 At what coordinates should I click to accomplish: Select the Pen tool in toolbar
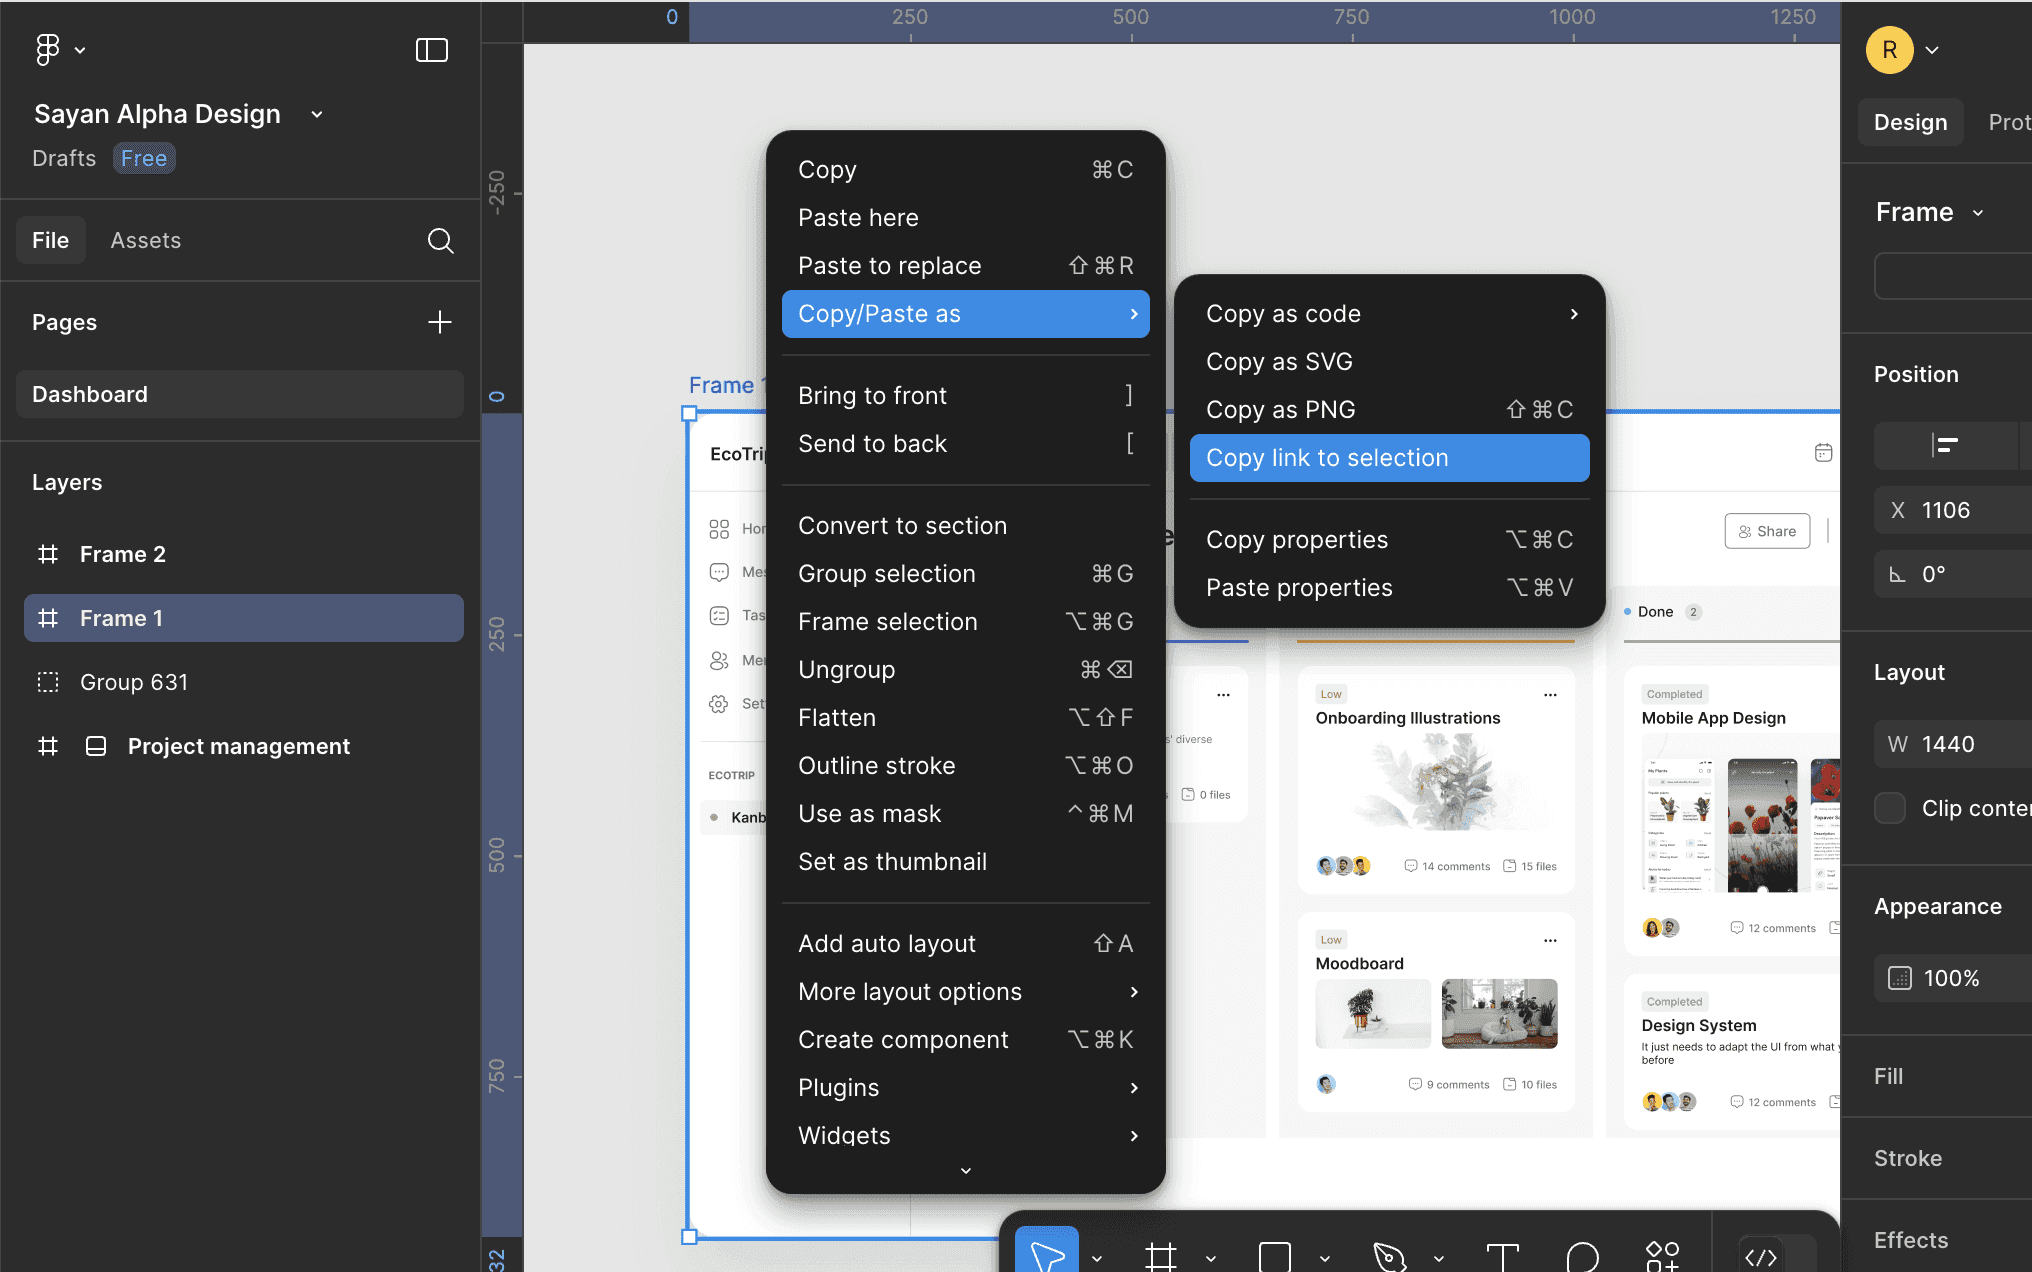tap(1389, 1256)
